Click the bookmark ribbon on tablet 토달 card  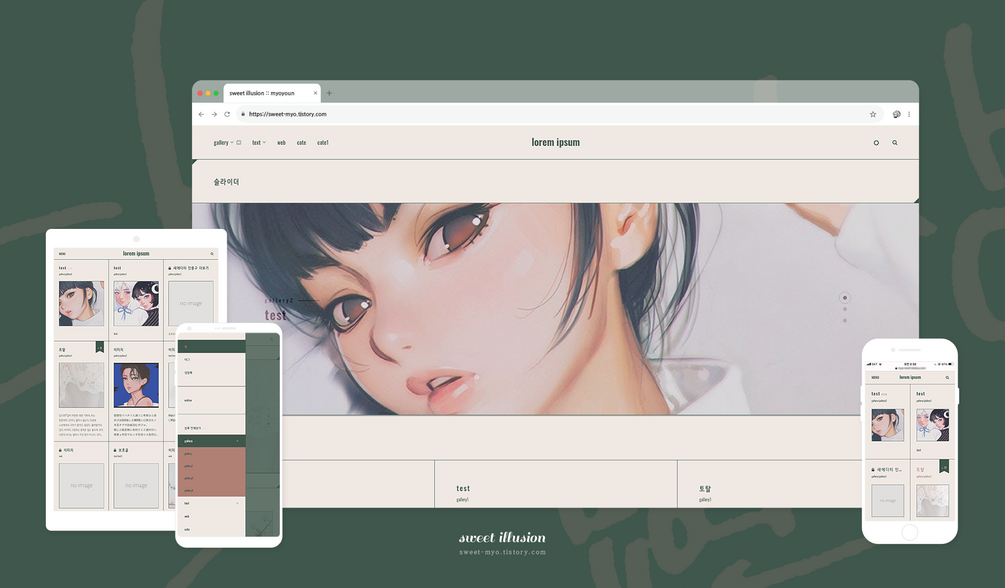coord(99,347)
